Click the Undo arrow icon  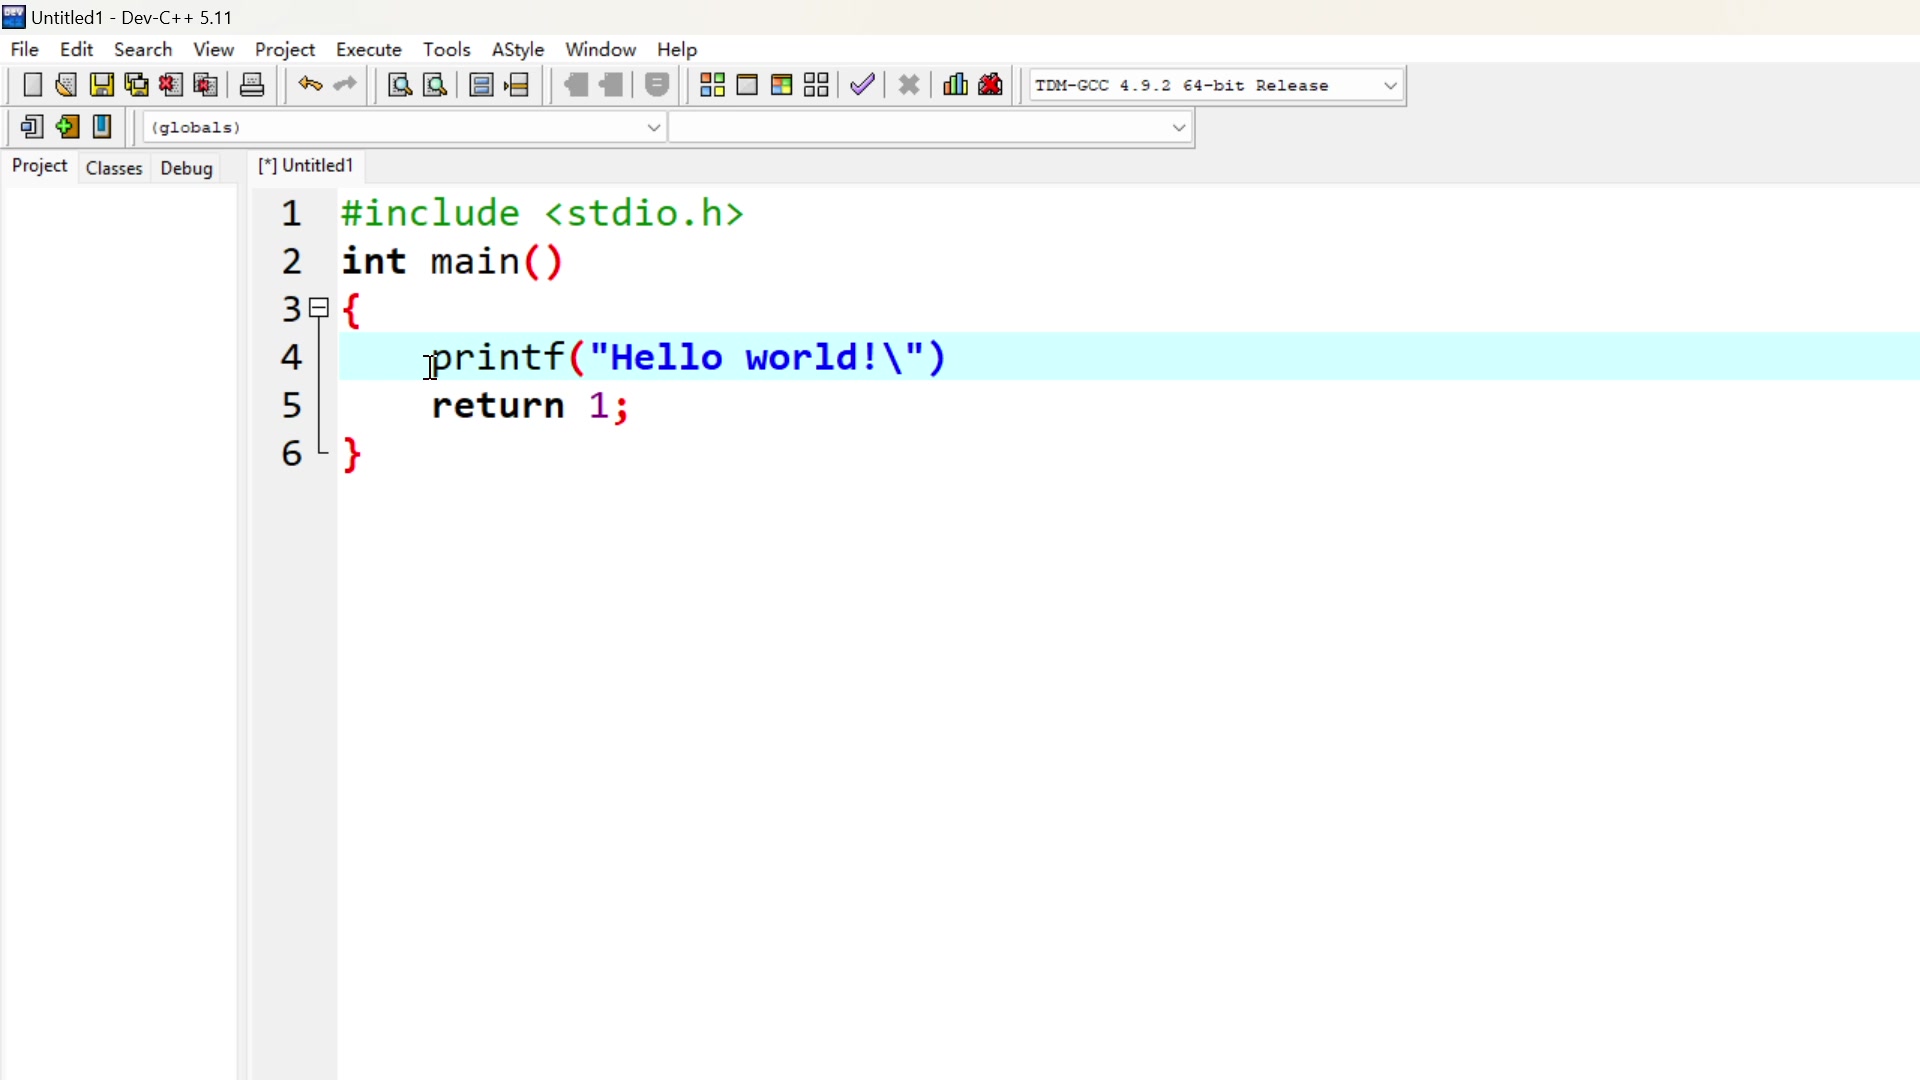(x=310, y=85)
